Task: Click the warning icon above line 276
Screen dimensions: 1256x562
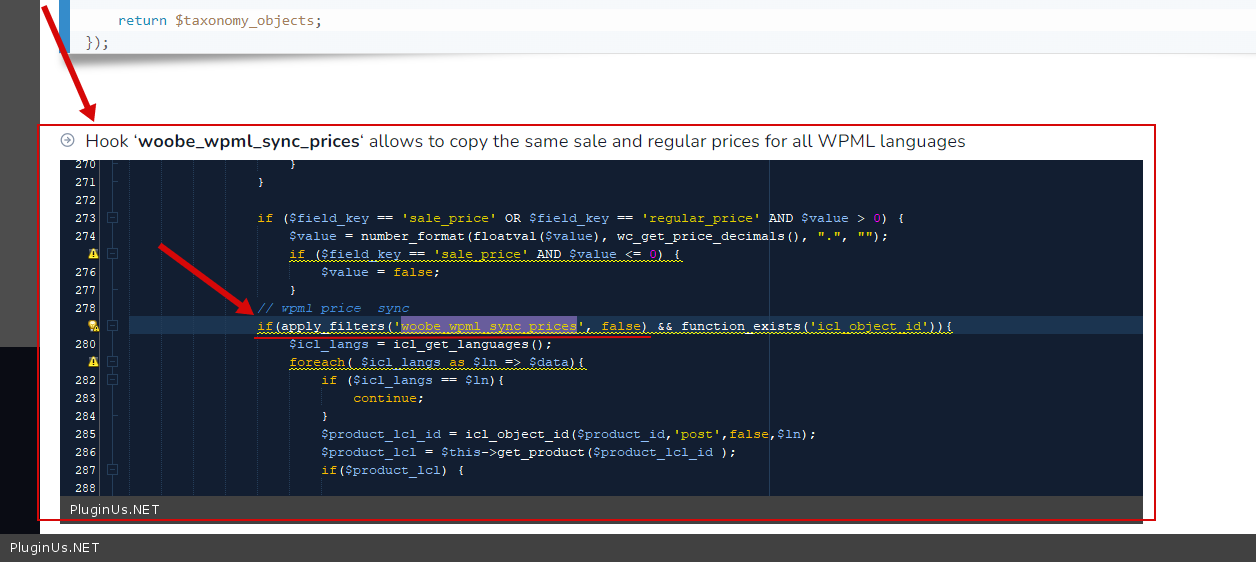Action: click(x=93, y=254)
